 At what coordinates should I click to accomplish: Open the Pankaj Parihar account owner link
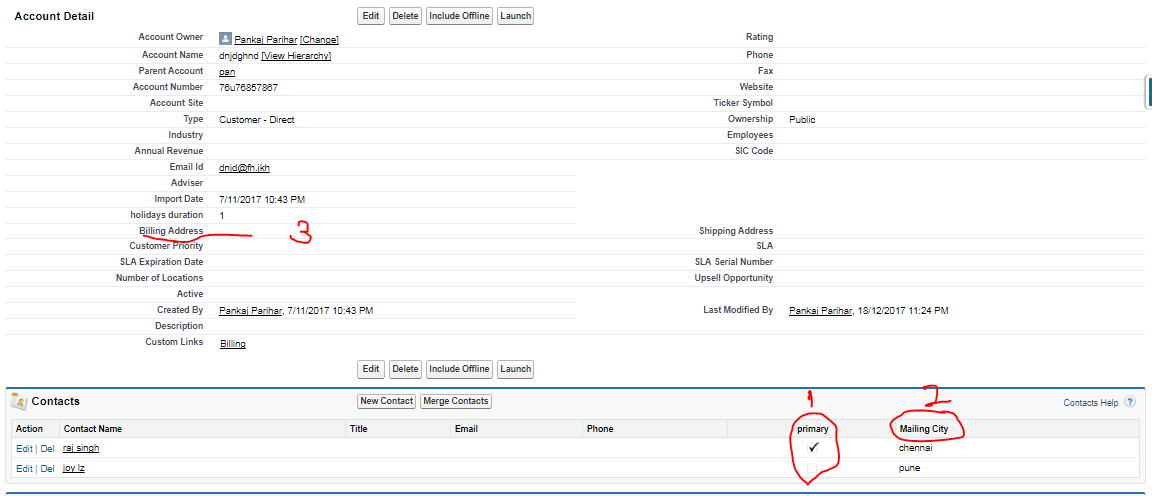coord(265,40)
